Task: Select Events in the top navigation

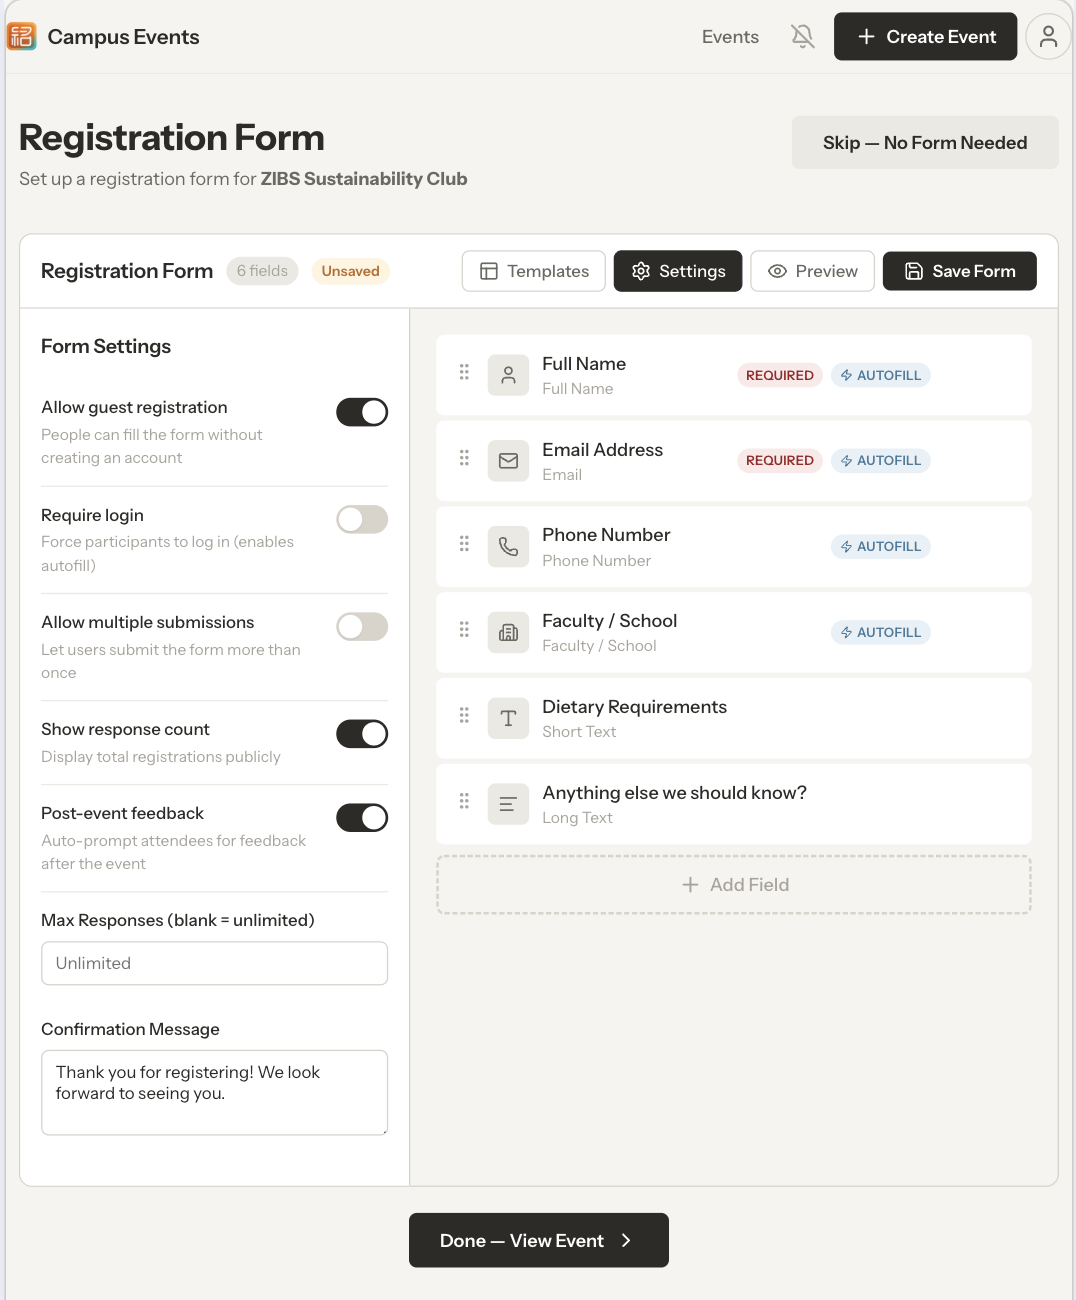Action: tap(729, 36)
